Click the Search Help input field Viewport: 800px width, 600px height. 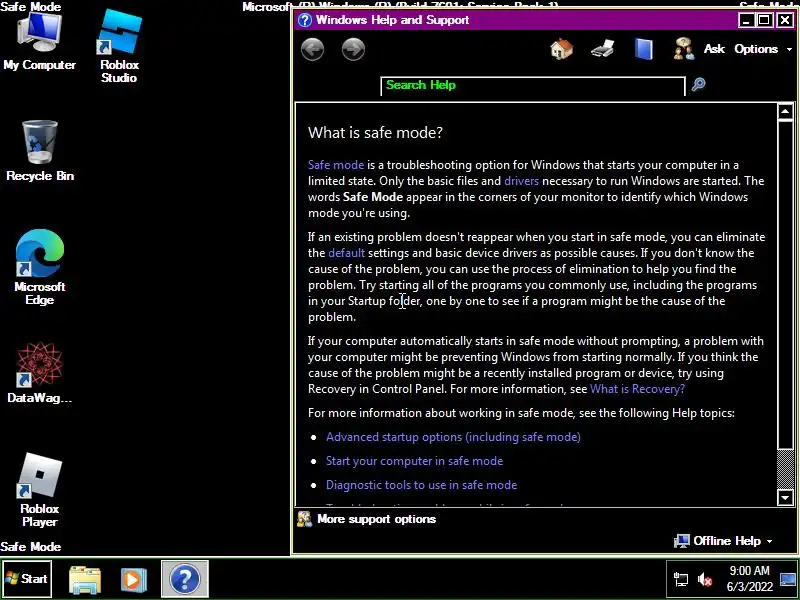click(x=533, y=86)
